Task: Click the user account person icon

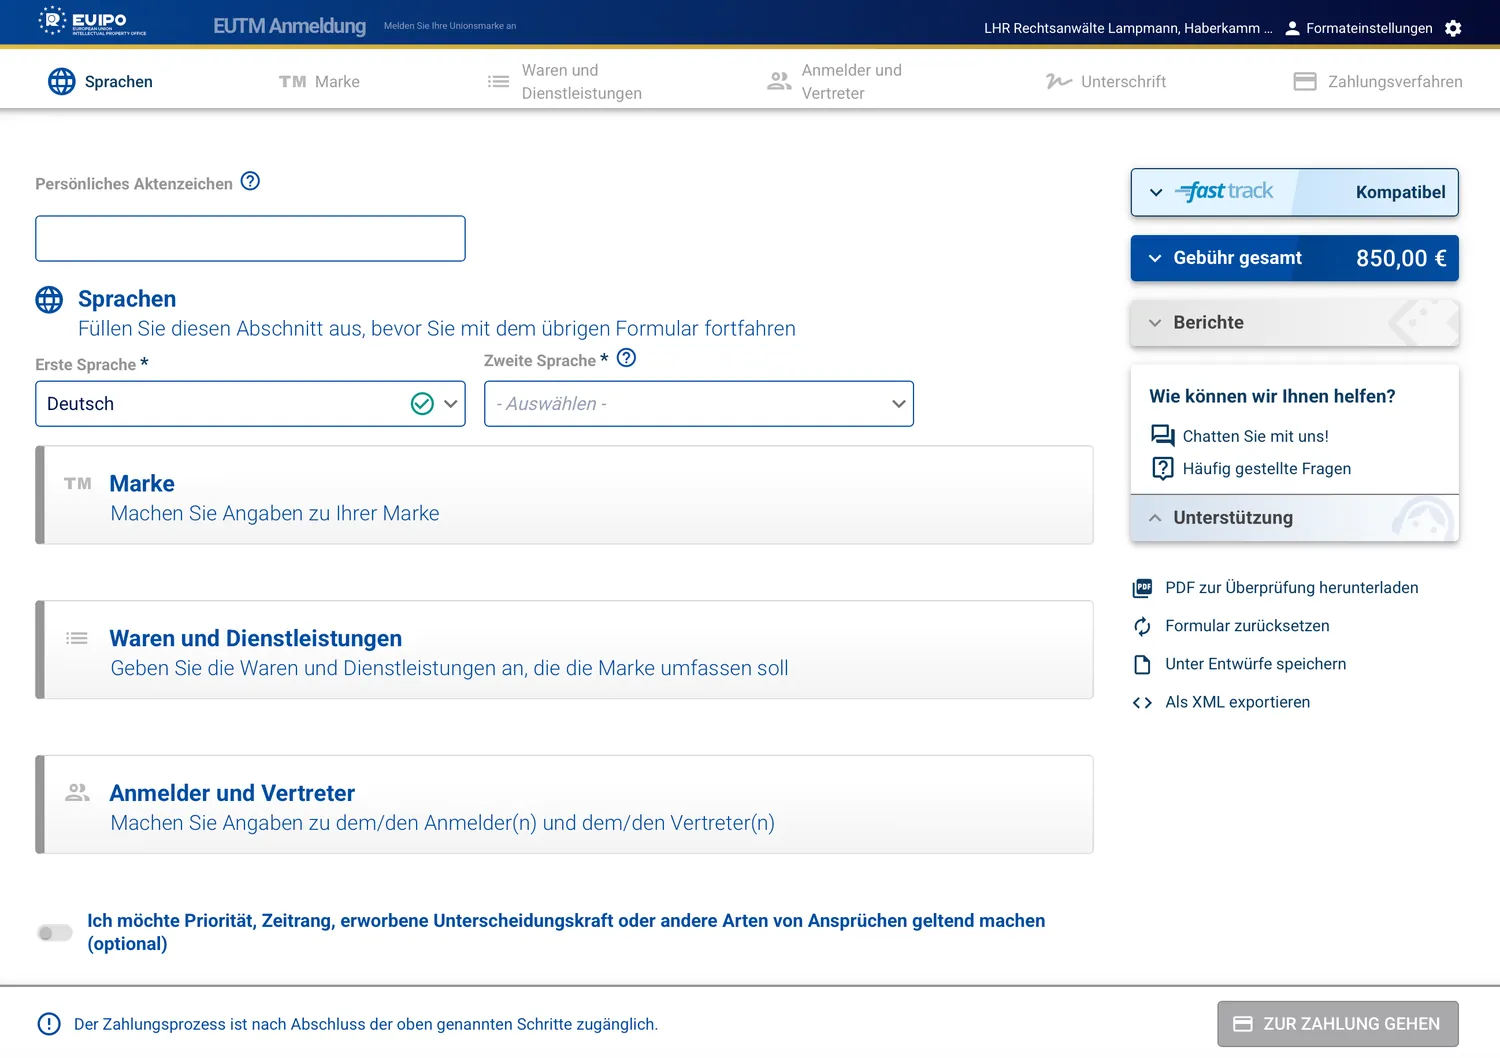Action: [x=1292, y=28]
